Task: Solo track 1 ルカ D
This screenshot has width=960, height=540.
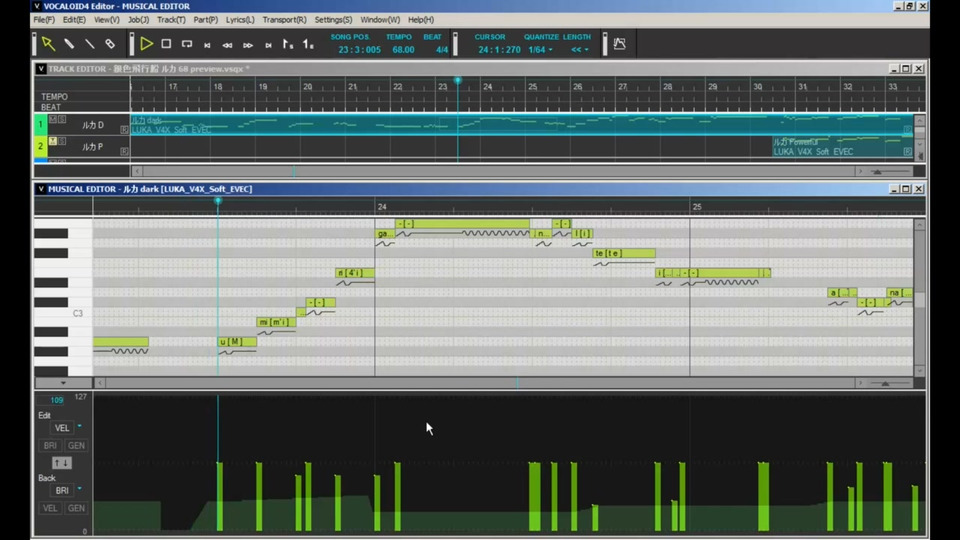Action: [x=62, y=119]
